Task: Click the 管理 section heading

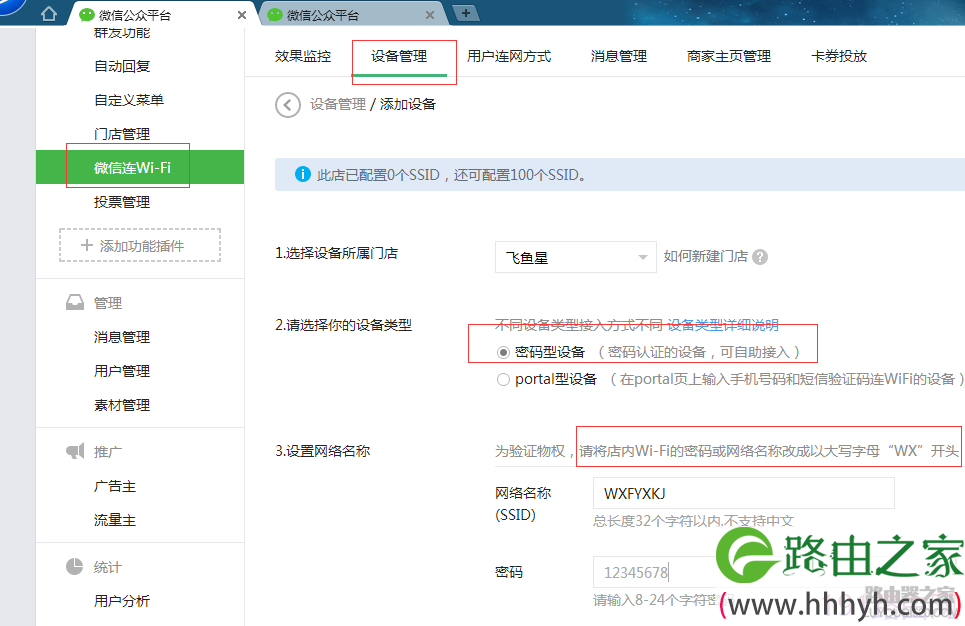Action: click(108, 303)
